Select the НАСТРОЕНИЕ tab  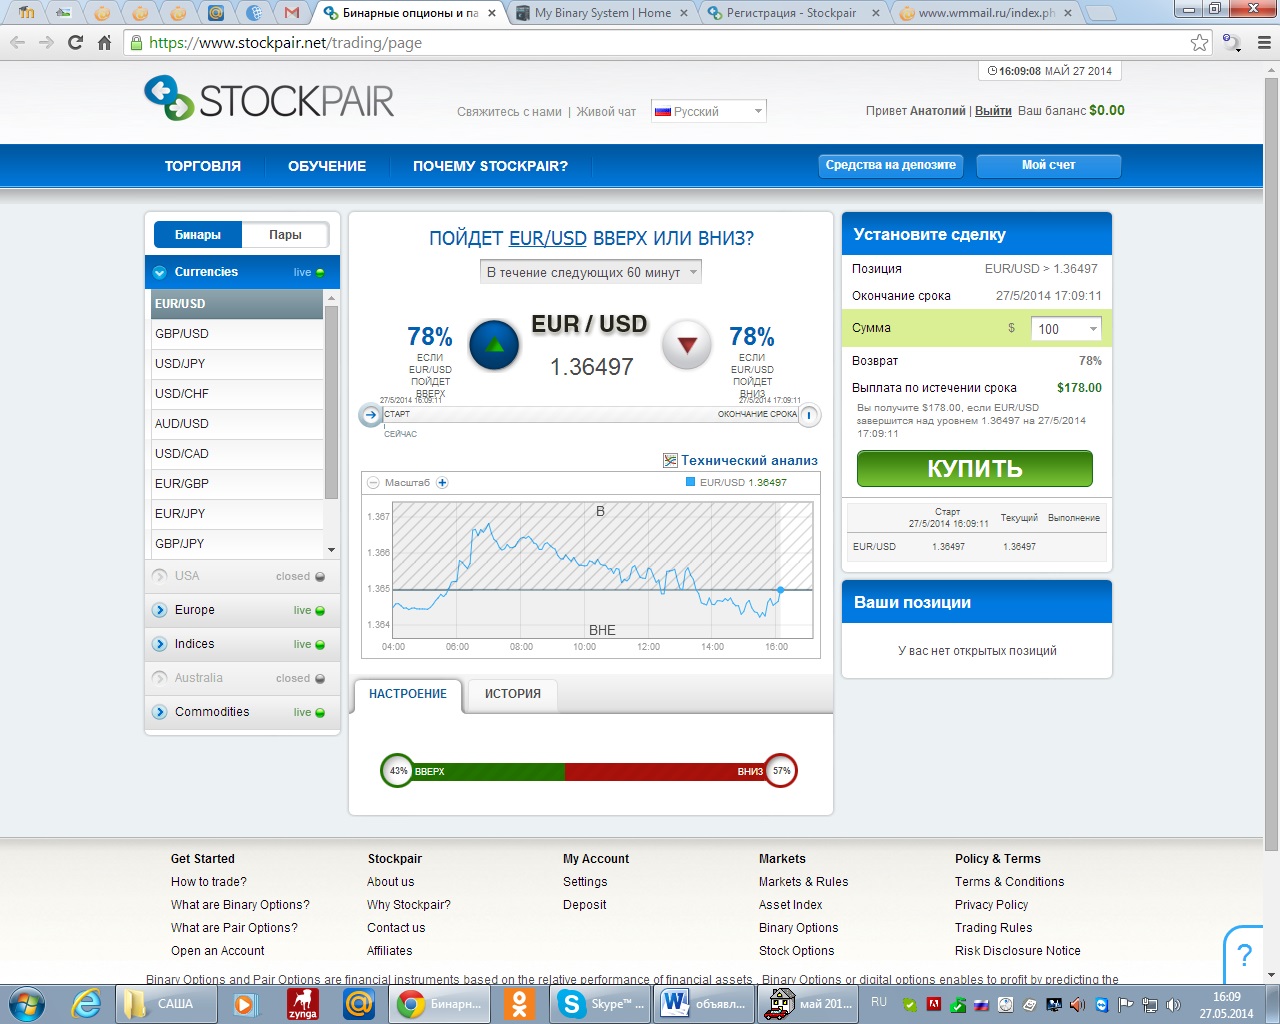point(408,694)
